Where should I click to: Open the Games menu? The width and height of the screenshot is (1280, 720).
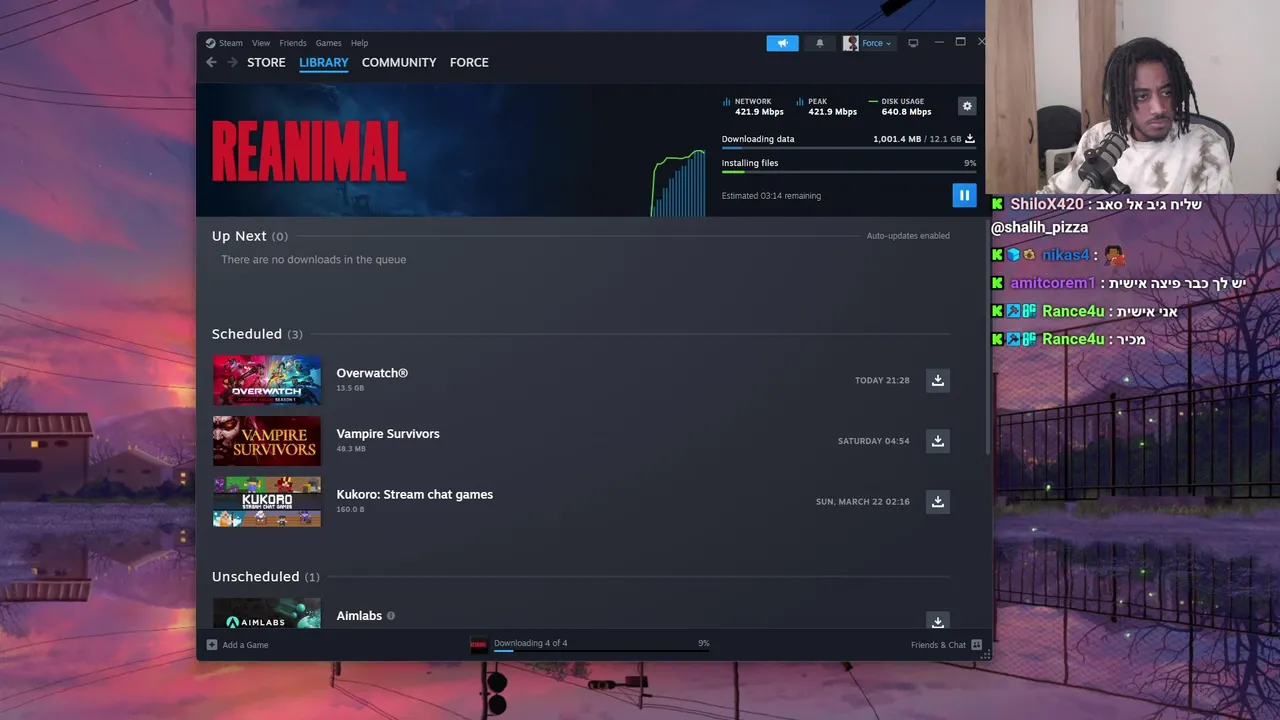pyautogui.click(x=328, y=43)
